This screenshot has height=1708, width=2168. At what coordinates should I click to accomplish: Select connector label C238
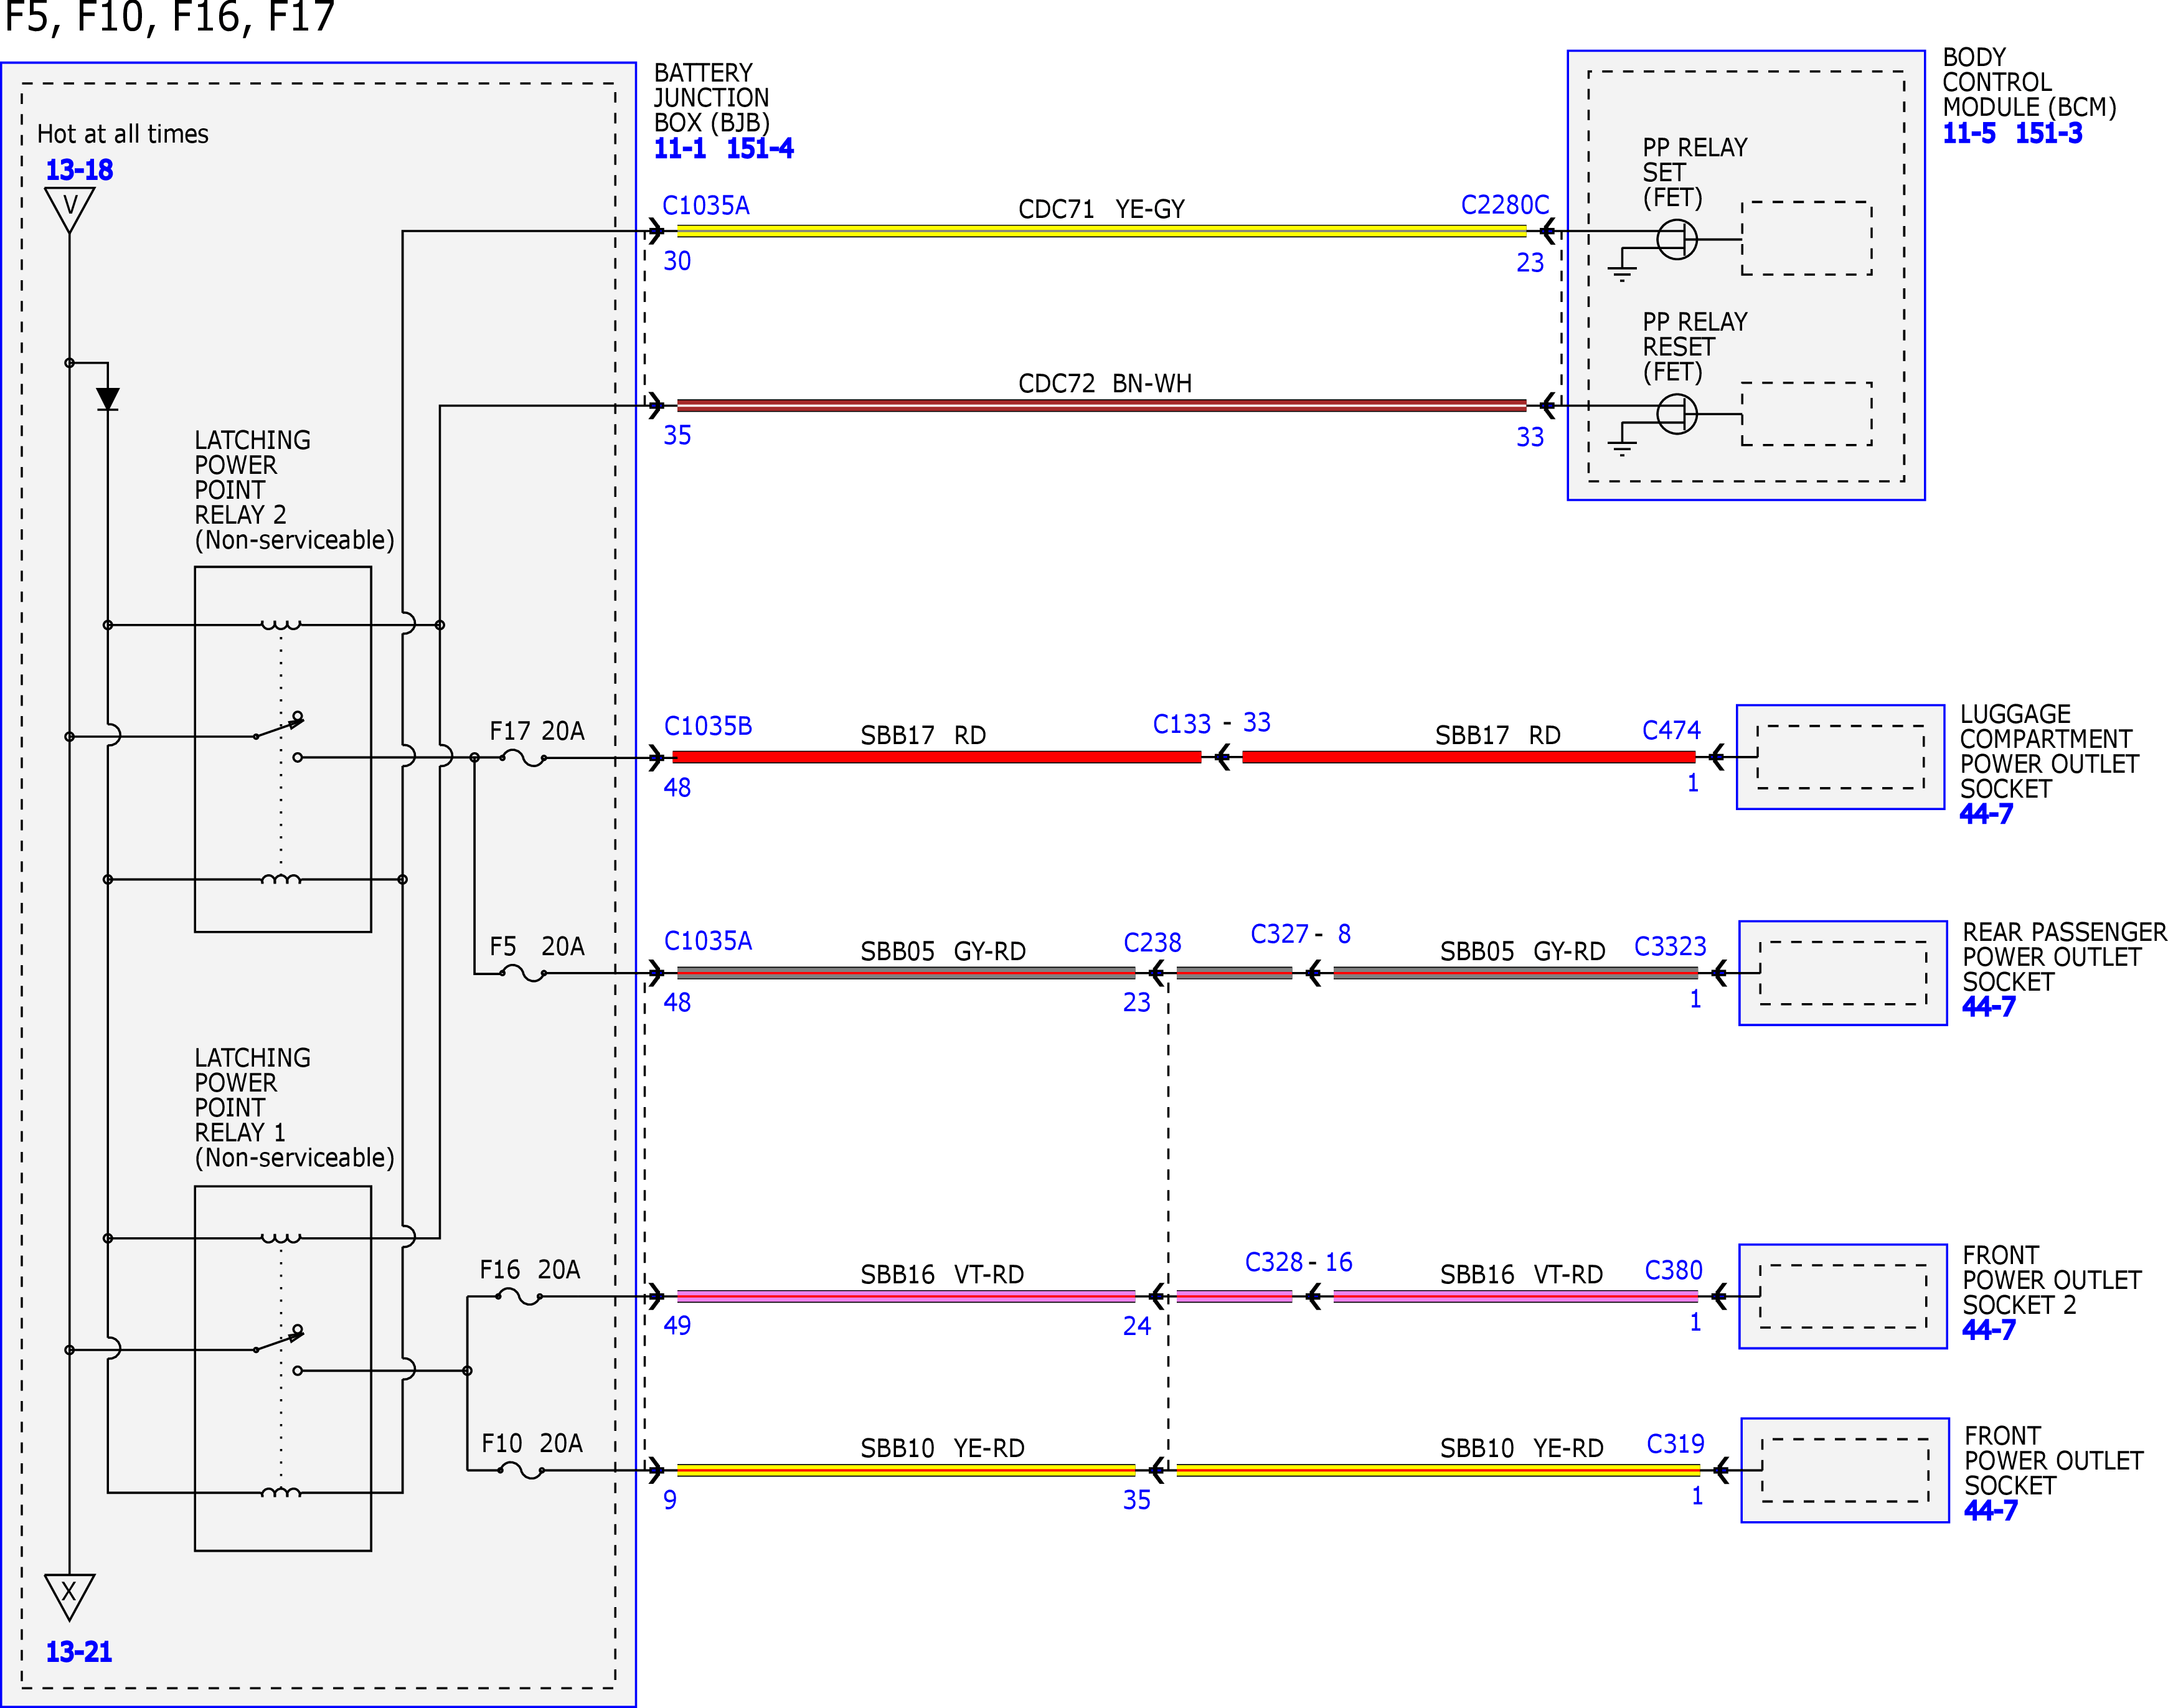pos(1152,943)
